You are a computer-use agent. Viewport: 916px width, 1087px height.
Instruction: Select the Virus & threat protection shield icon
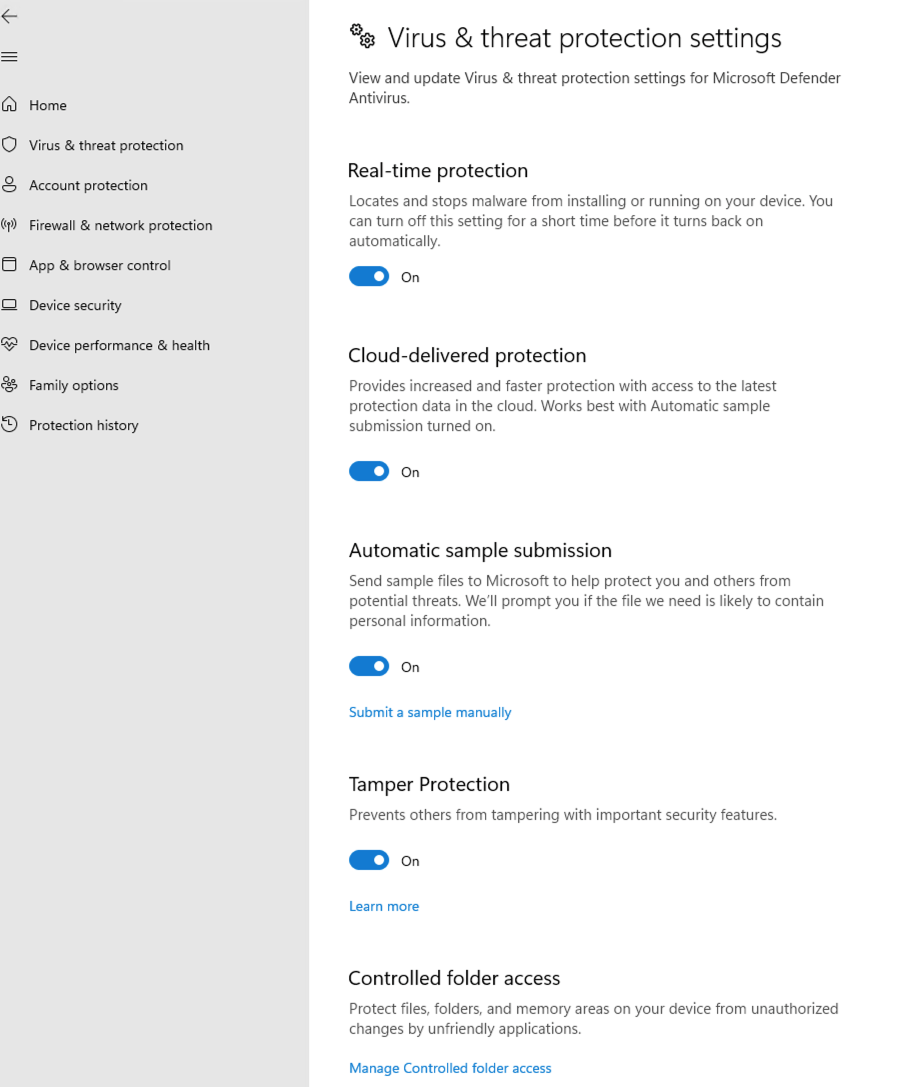pyautogui.click(x=10, y=144)
